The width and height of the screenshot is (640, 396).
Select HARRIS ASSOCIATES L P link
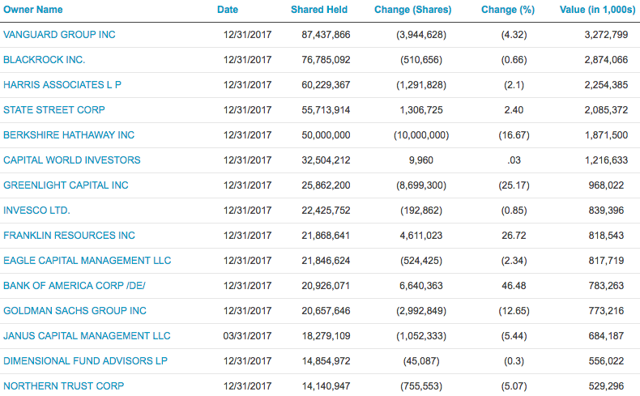62,85
